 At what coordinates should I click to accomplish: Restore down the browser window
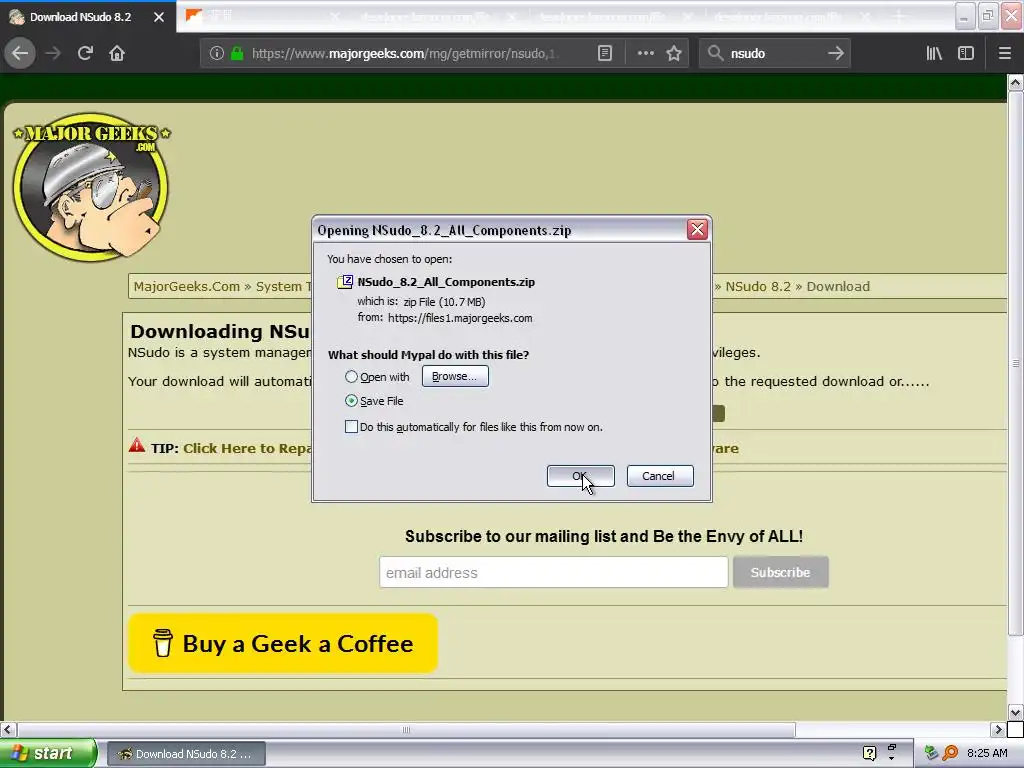click(x=988, y=16)
